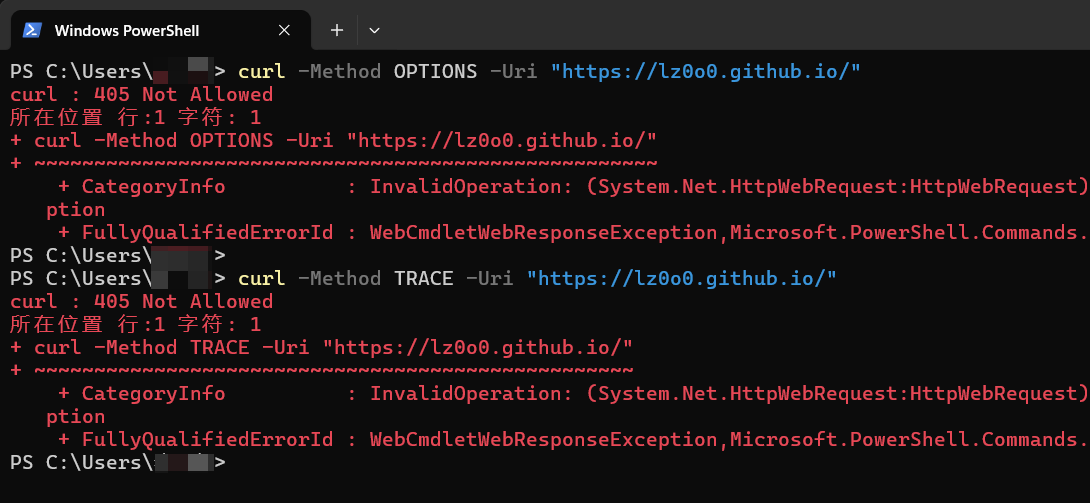The width and height of the screenshot is (1090, 503).
Task: Click the PowerShell icon in the tab
Action: 31,30
